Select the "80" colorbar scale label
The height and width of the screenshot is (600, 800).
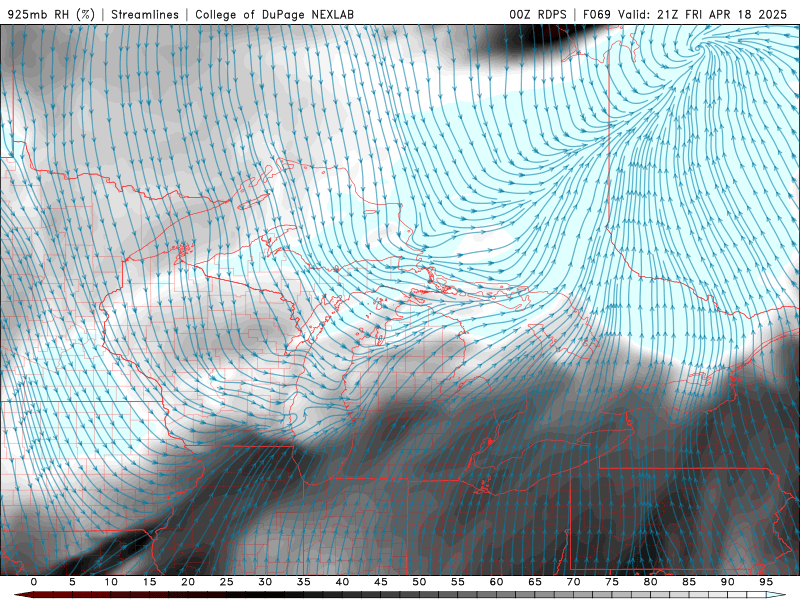tap(650, 582)
